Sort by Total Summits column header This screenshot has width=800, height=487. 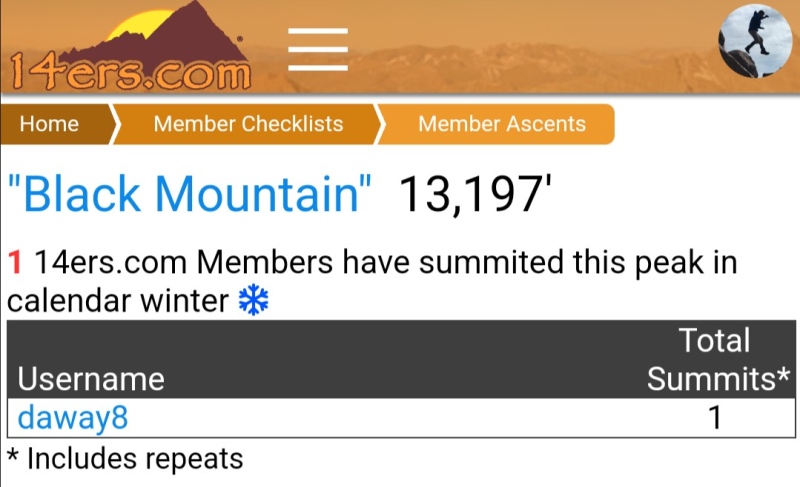point(718,359)
